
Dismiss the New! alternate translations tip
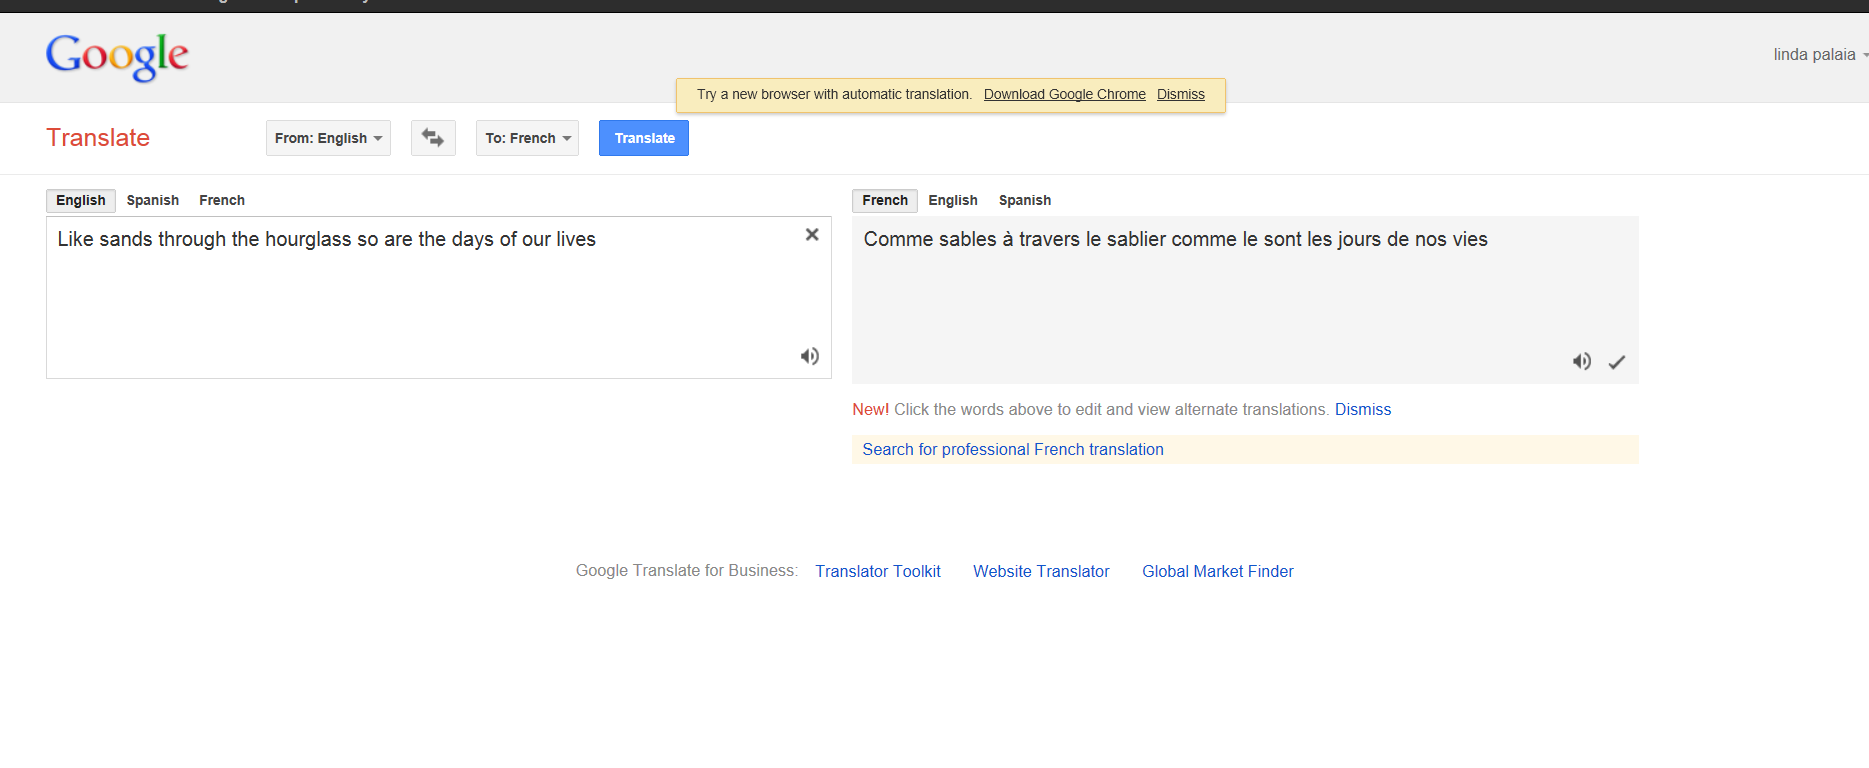pyautogui.click(x=1363, y=409)
